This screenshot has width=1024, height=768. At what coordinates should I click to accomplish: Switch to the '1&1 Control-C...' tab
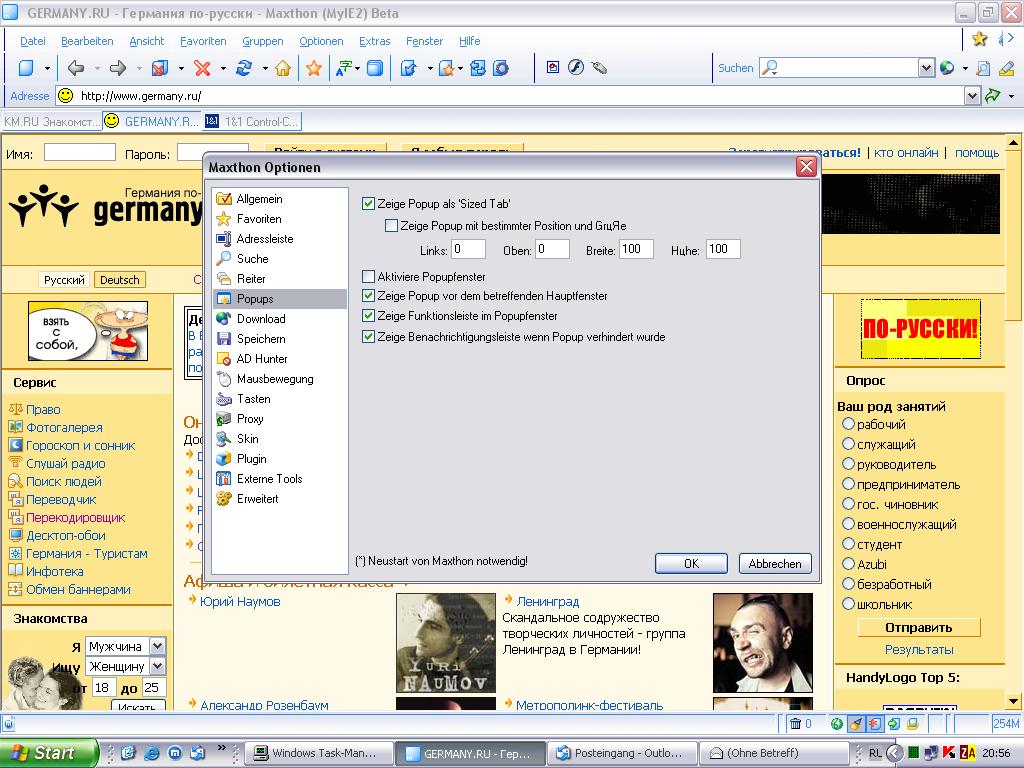252,121
